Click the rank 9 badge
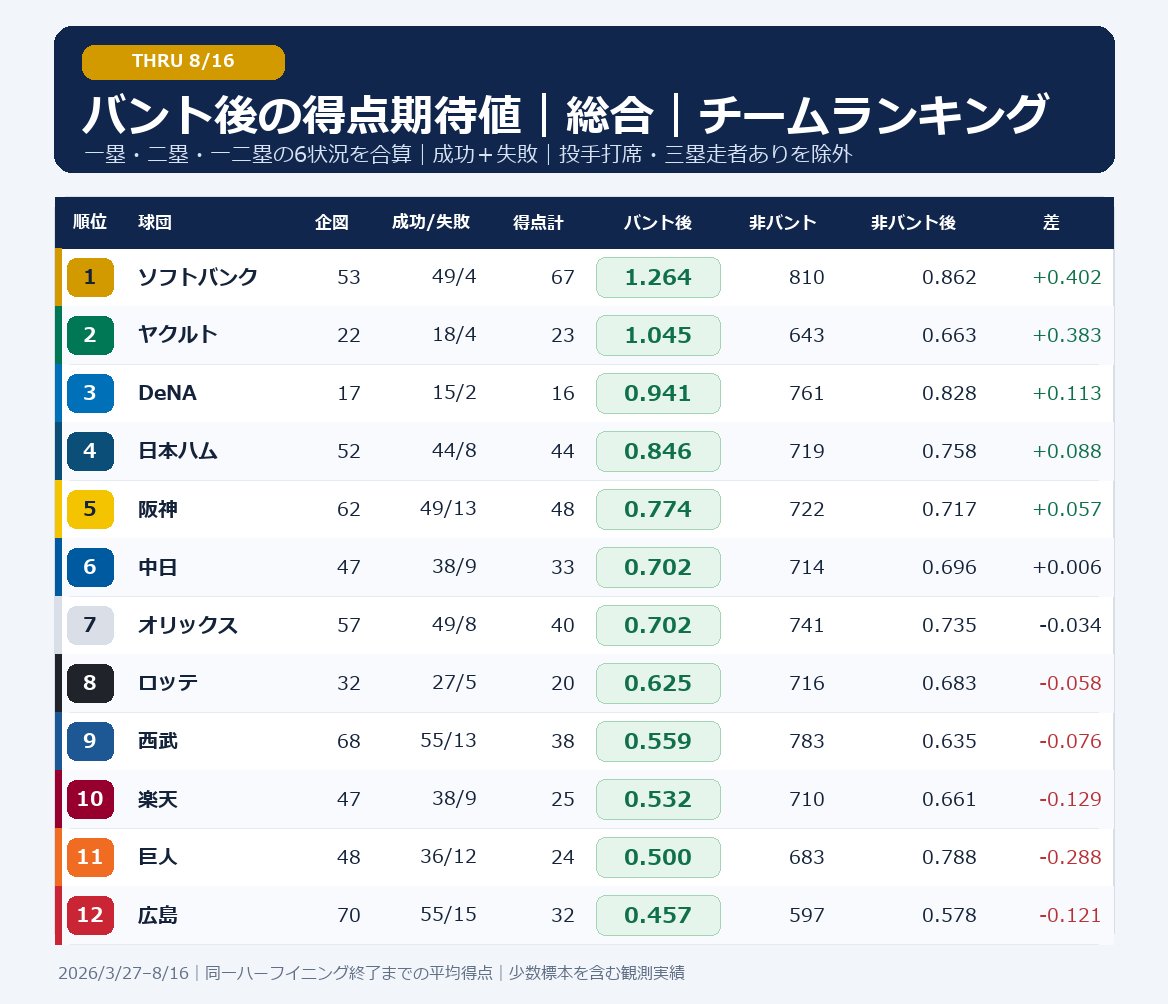Viewport: 1168px width, 1004px height. click(90, 741)
